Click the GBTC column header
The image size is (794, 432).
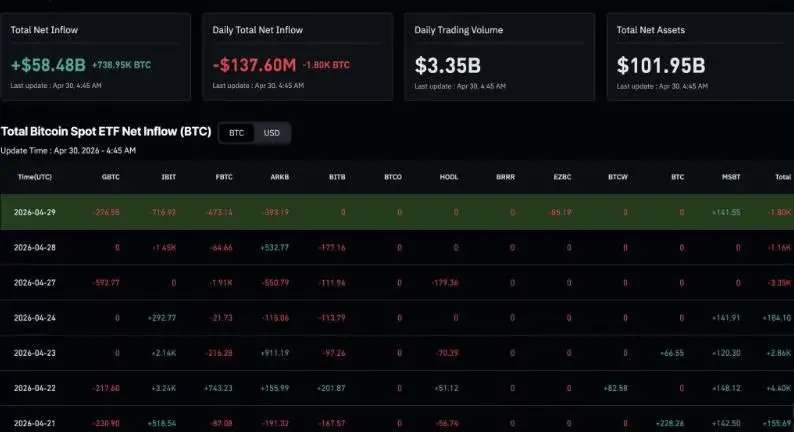[110, 177]
